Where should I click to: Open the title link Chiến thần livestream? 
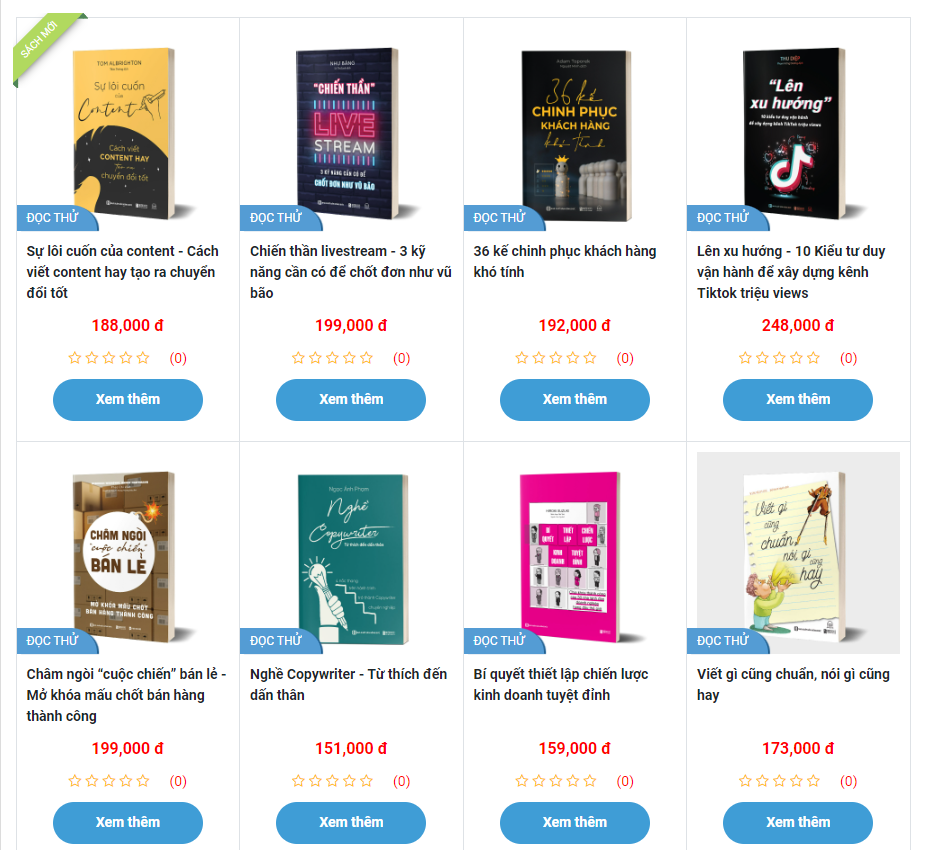350,272
